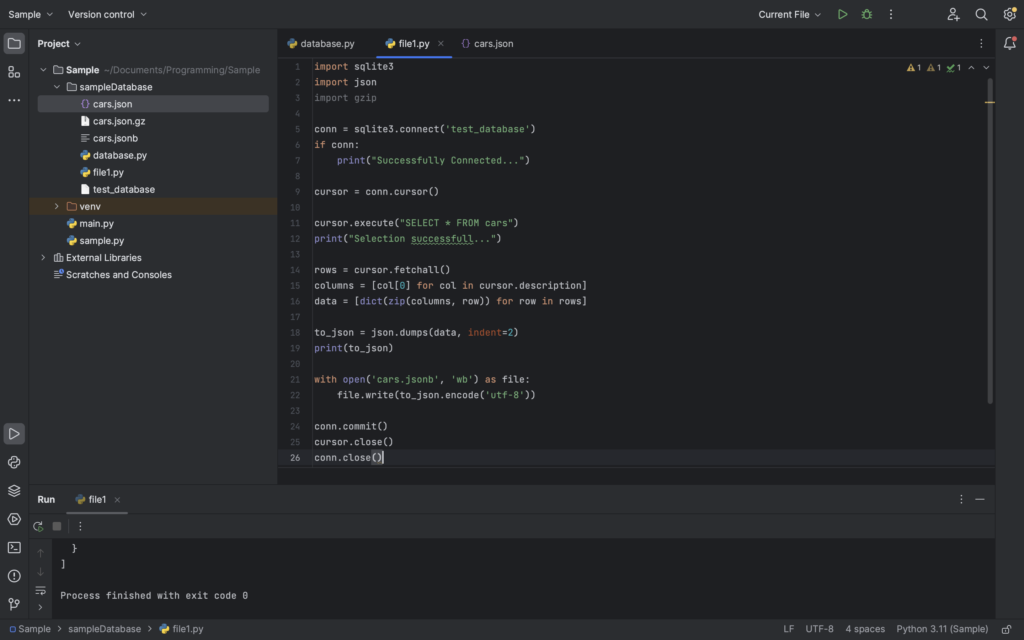This screenshot has width=1024, height=640.
Task: Collapse the sampleDatabase folder
Action: (x=57, y=86)
